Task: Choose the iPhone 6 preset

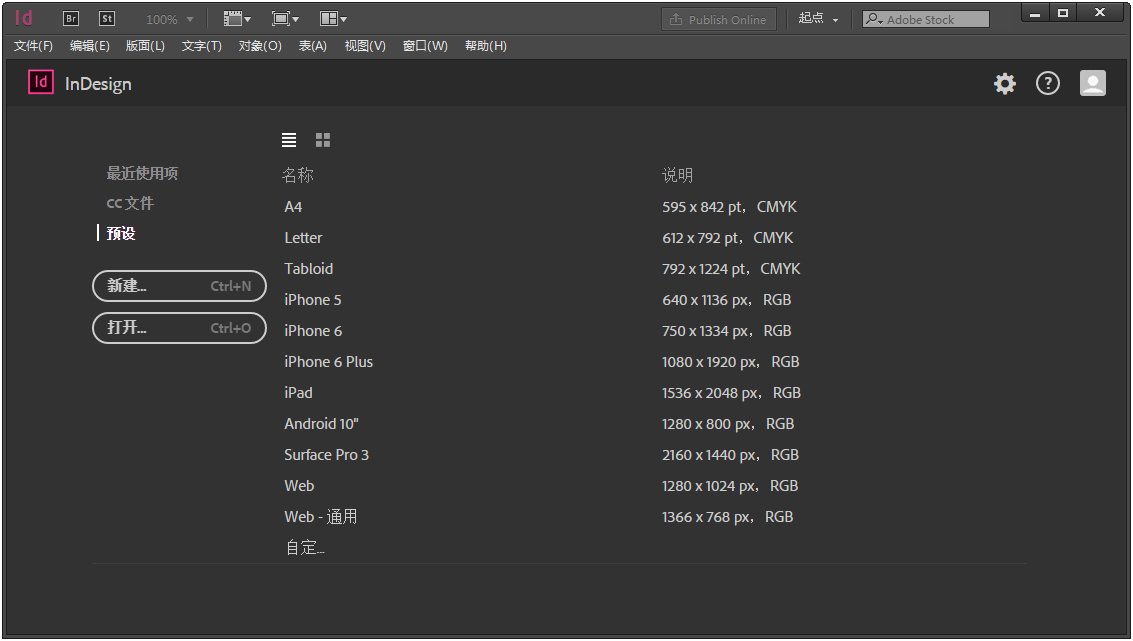Action: 313,331
